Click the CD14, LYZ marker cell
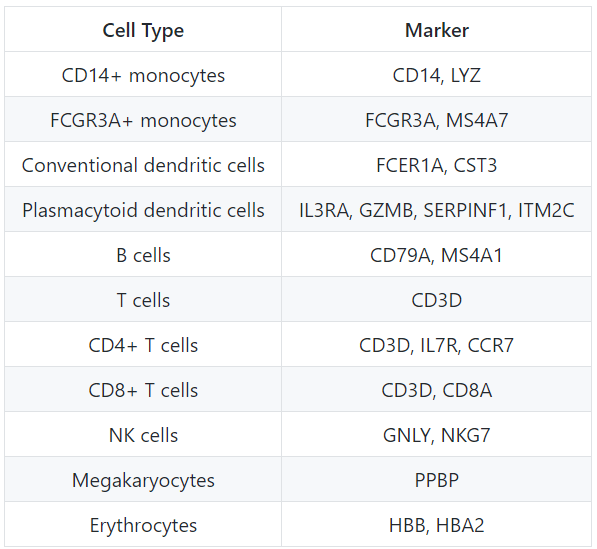597x549 pixels. 436,75
